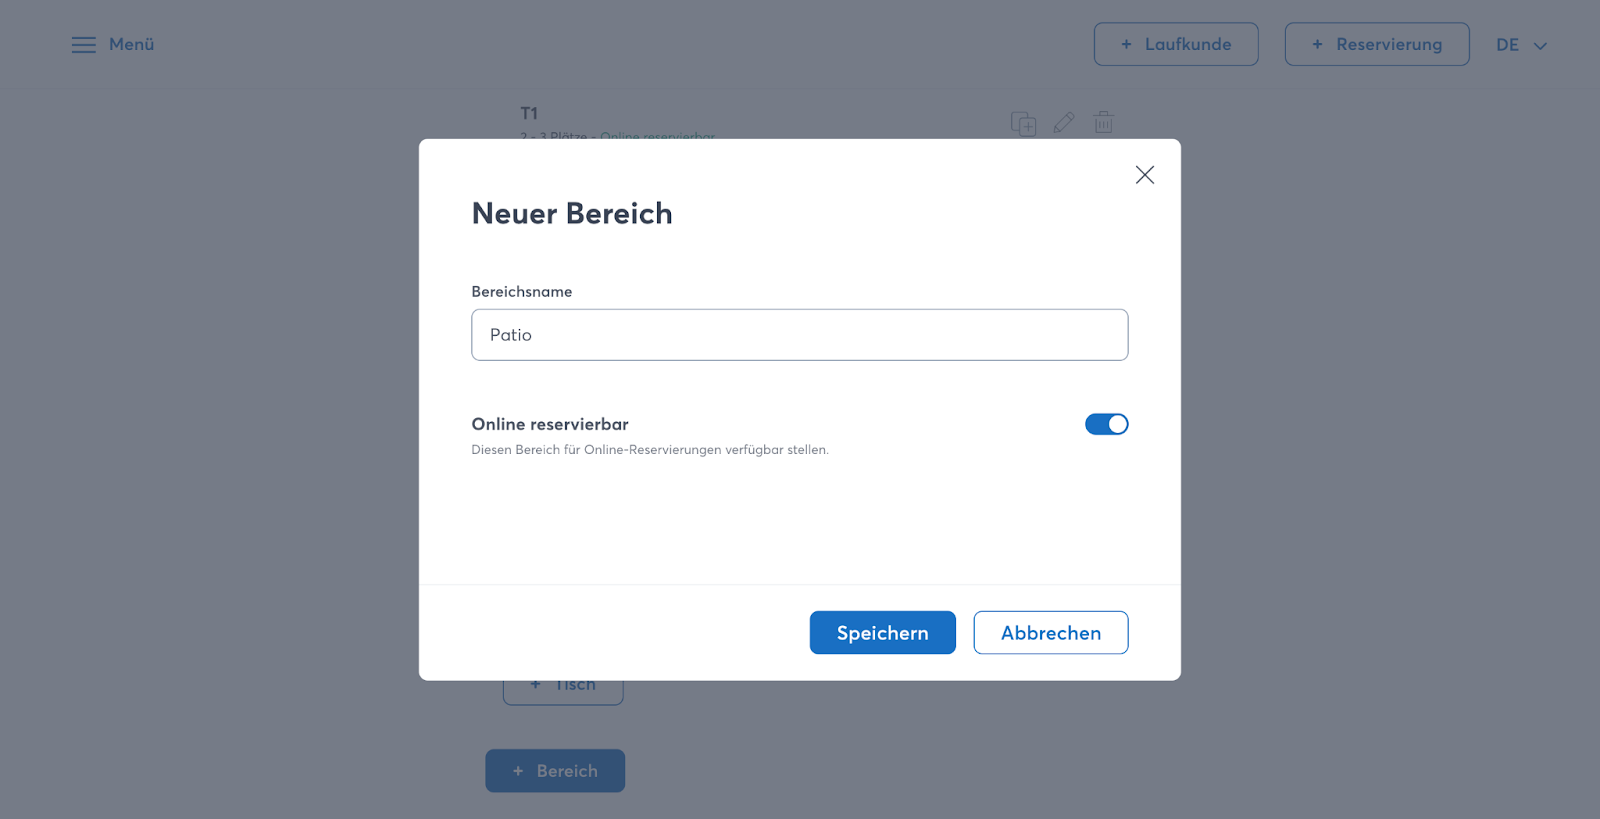The image size is (1600, 819).
Task: Expand the chevron next to DE
Action: point(1540,46)
